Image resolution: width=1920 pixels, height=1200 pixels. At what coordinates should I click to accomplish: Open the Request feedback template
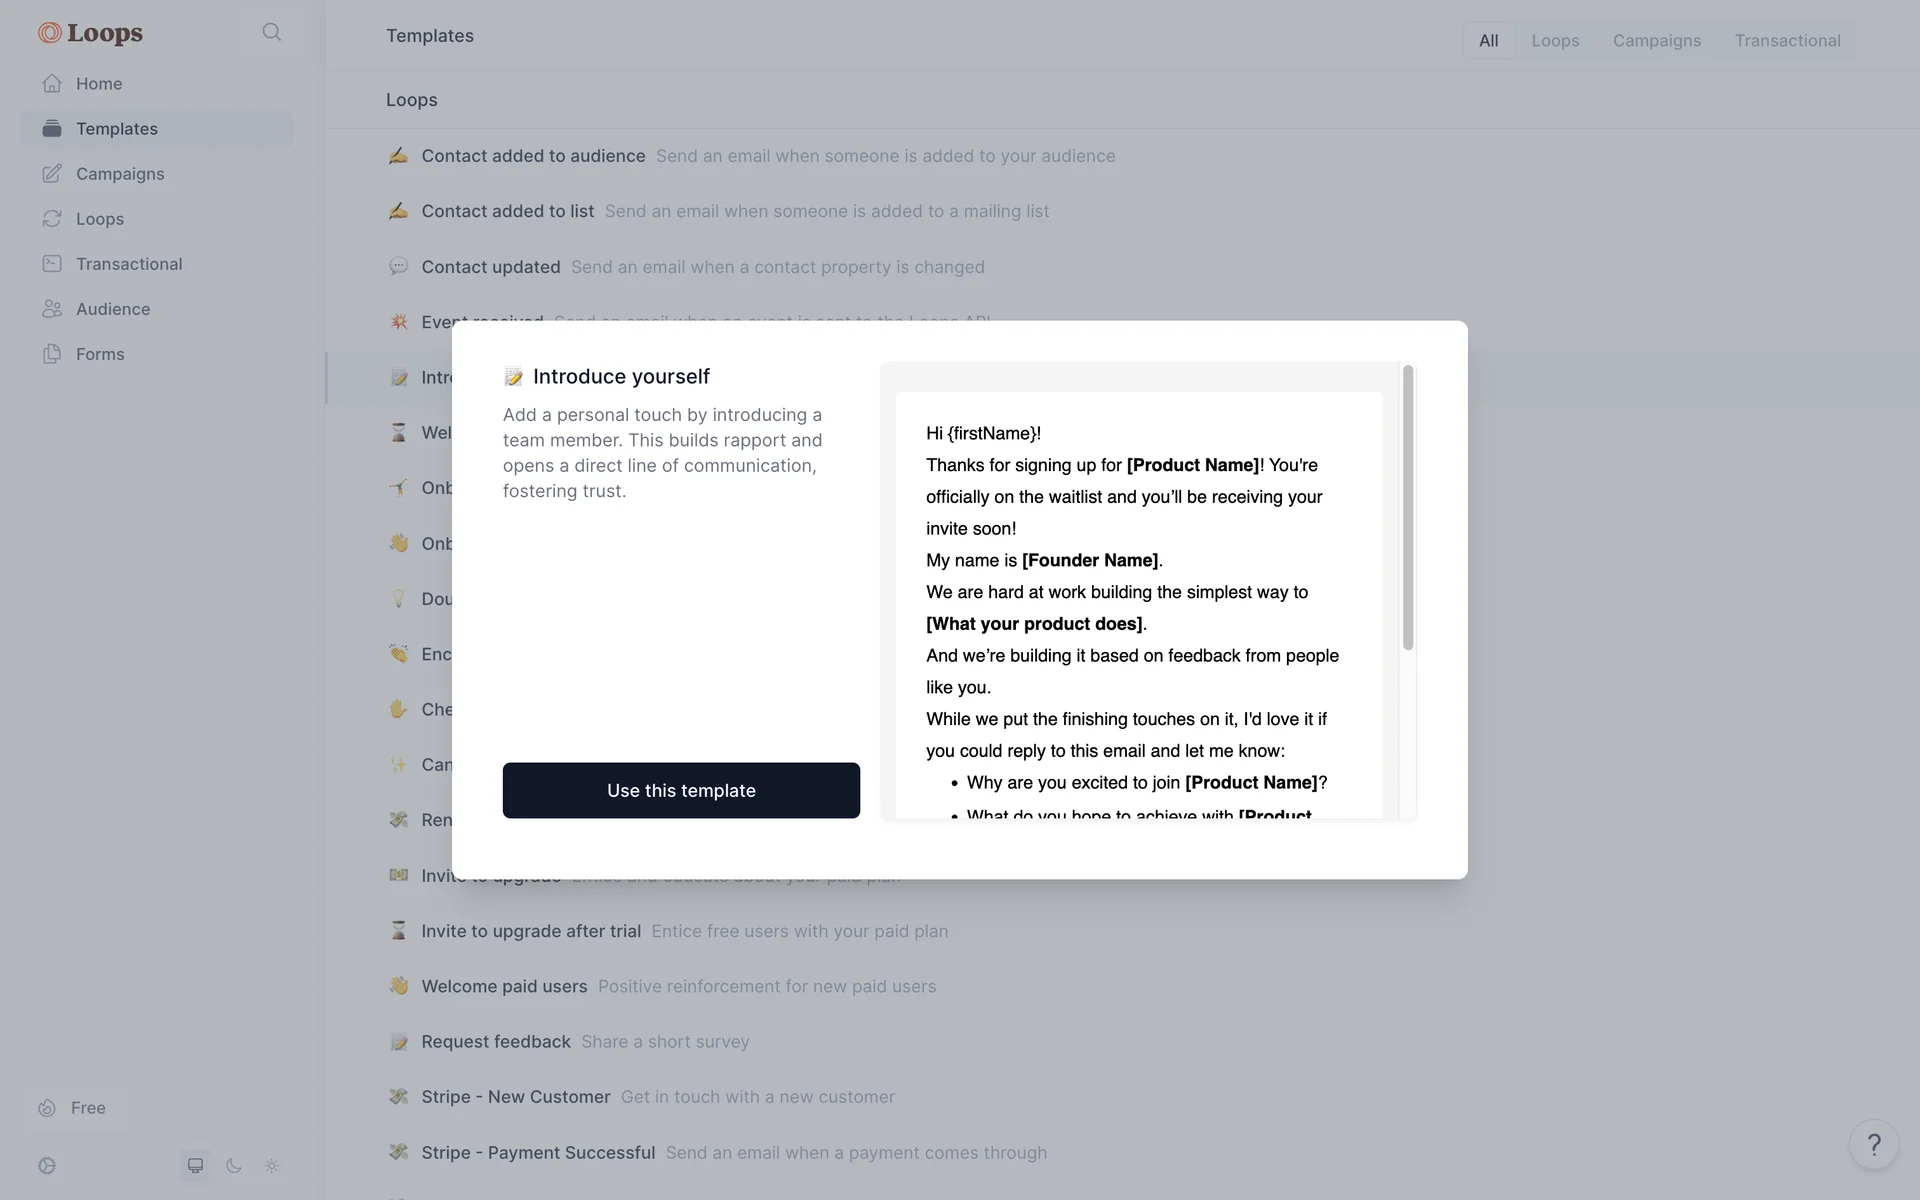496,1042
